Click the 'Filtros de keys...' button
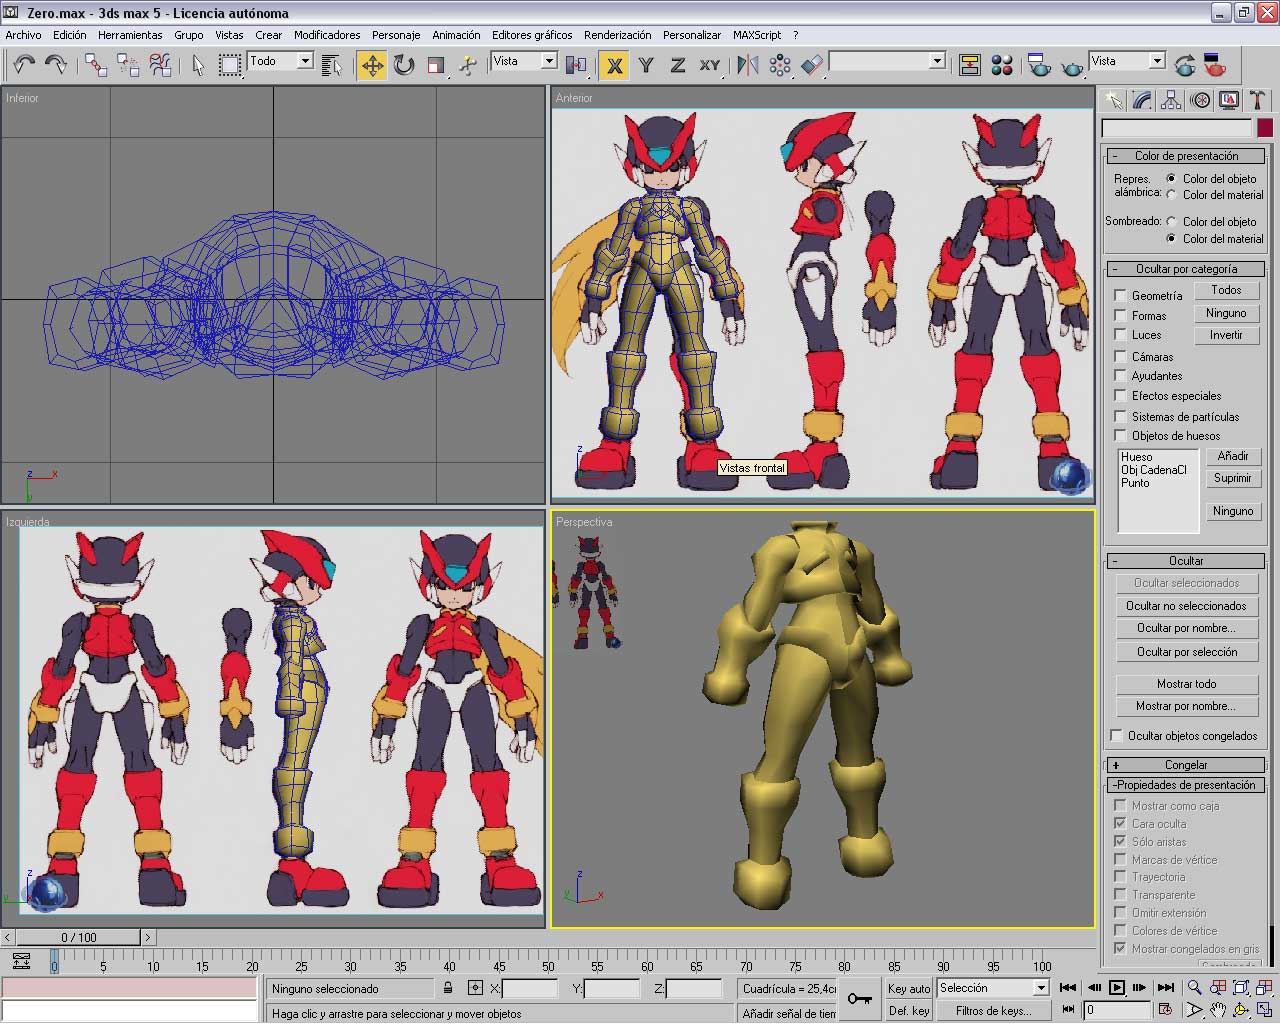1280x1024 pixels. 993,1011
